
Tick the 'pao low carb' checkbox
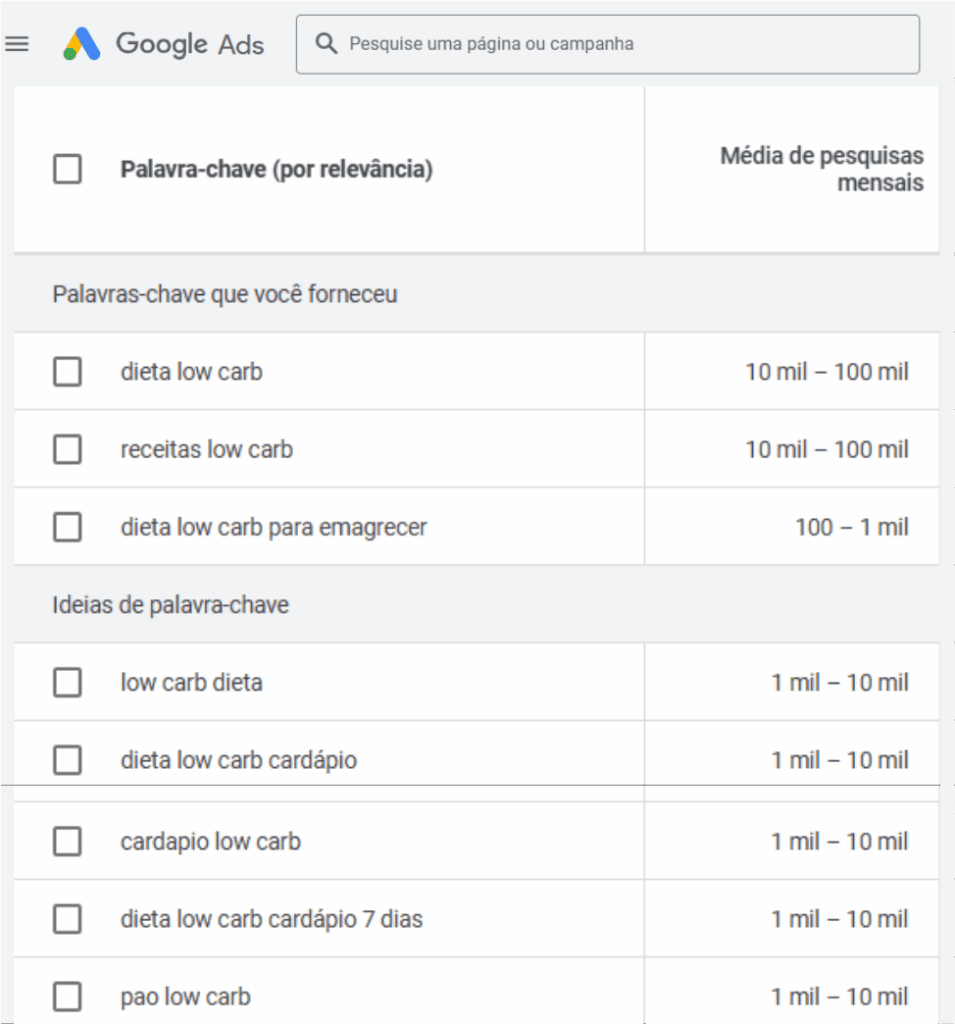67,997
